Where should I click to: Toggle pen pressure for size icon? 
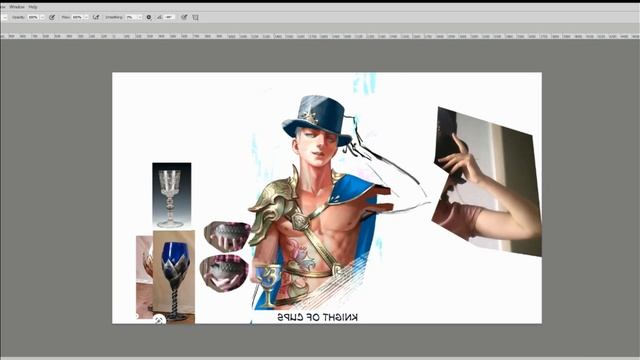coord(184,17)
